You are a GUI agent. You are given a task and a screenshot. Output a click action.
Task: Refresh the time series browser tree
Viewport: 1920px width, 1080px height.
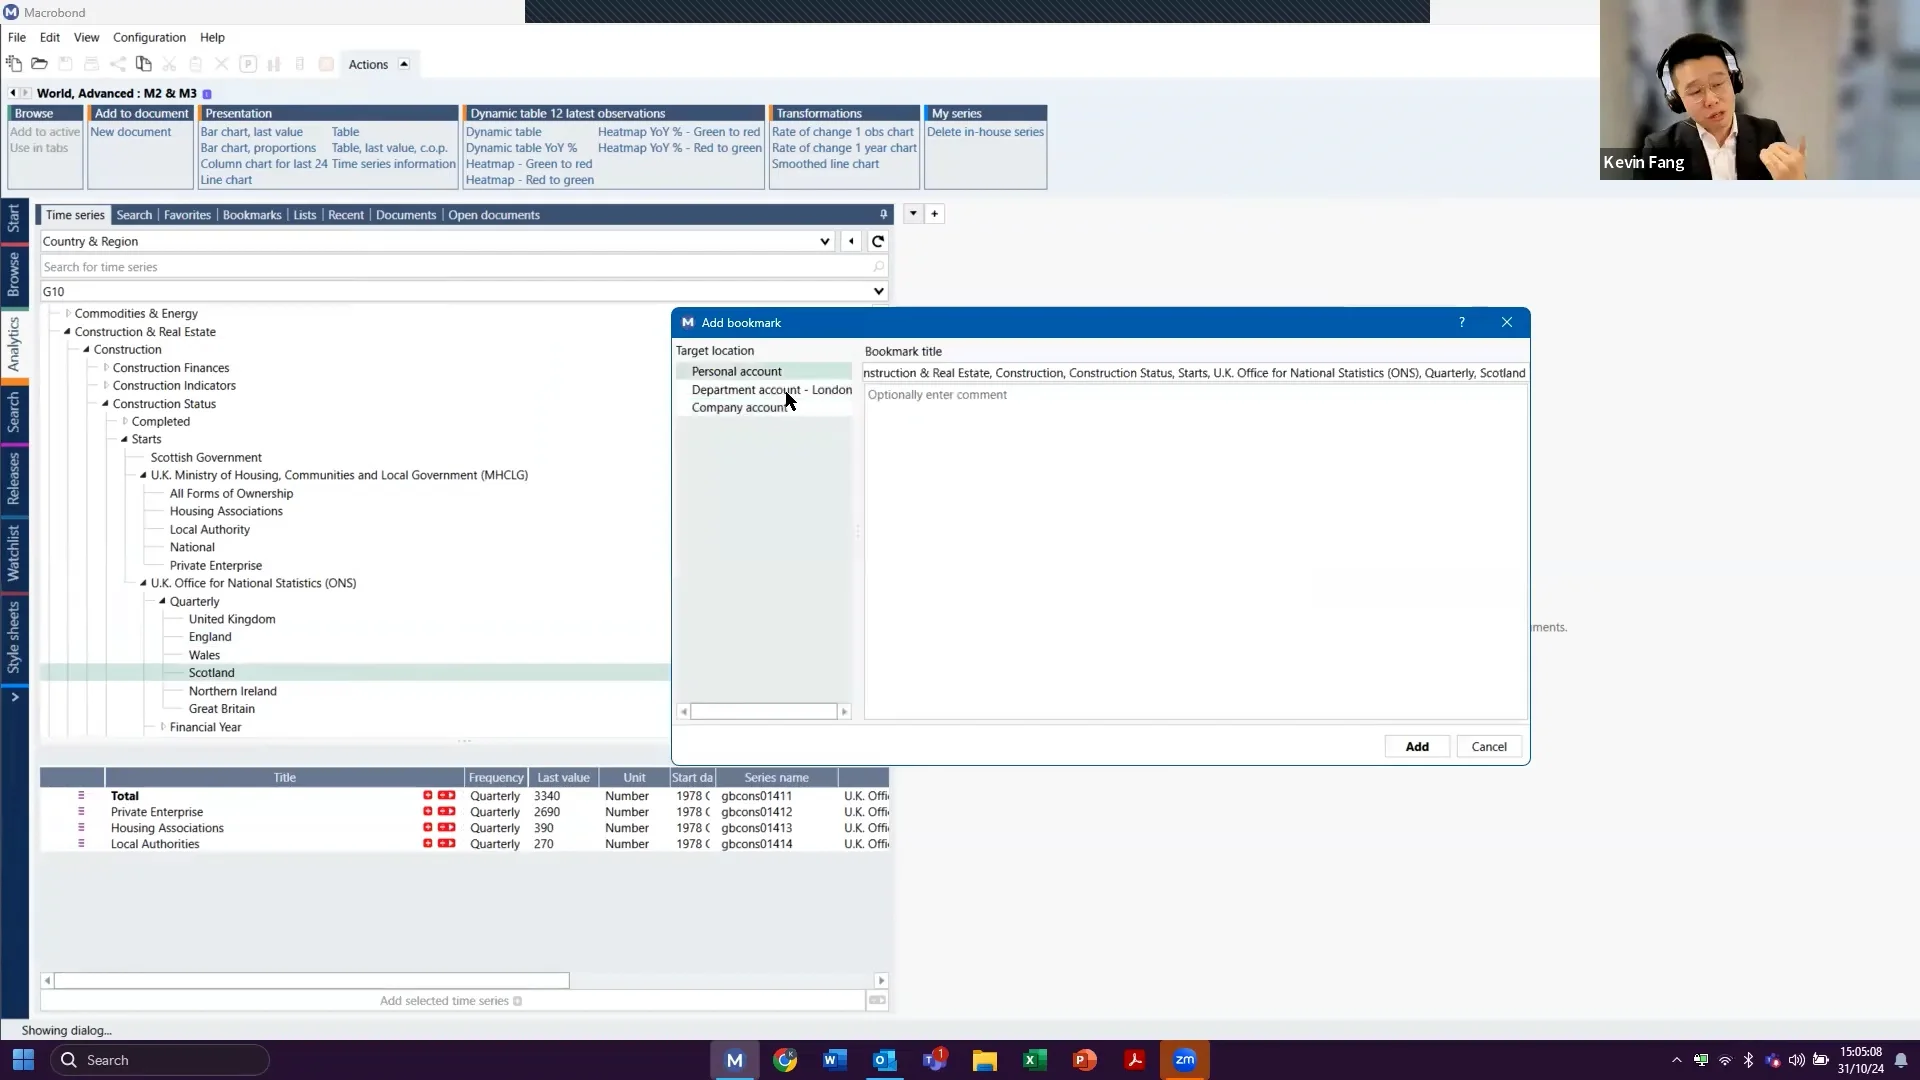[x=877, y=241]
